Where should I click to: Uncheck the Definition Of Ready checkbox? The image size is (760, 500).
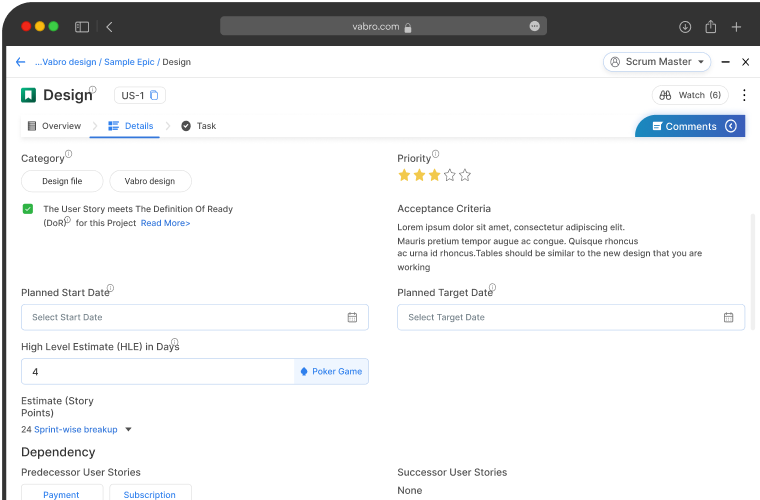tap(28, 209)
